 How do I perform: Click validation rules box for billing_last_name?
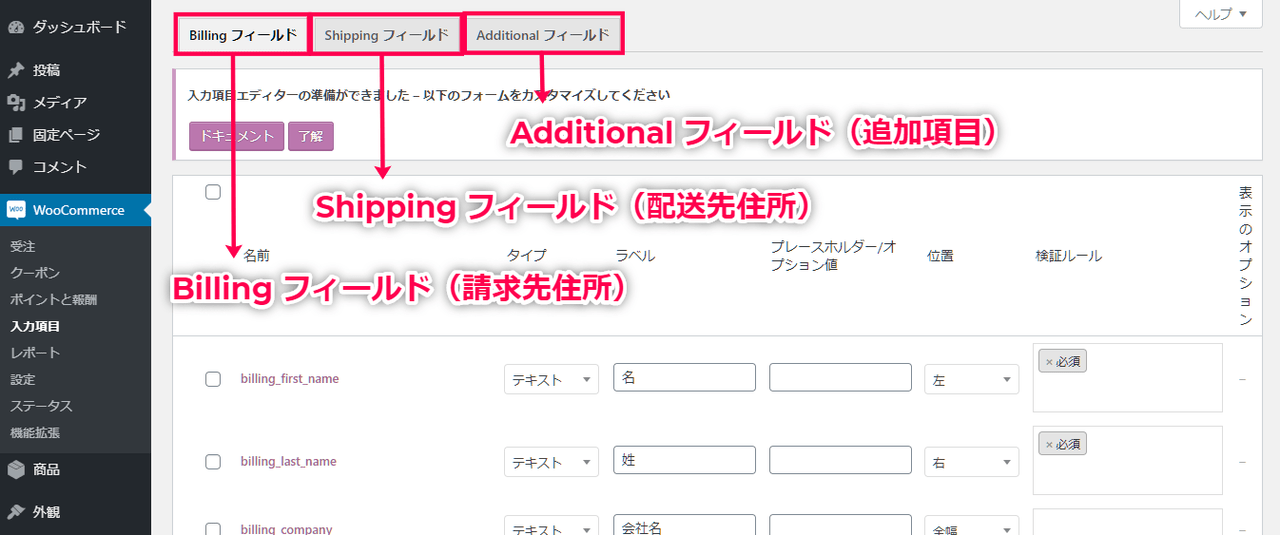tap(1128, 460)
